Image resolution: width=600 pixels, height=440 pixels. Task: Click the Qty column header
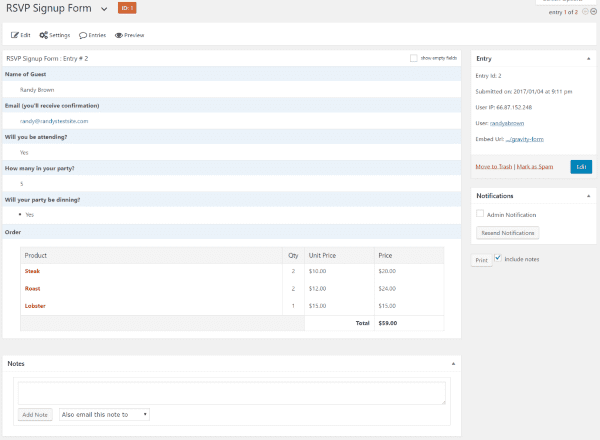pyautogui.click(x=293, y=256)
